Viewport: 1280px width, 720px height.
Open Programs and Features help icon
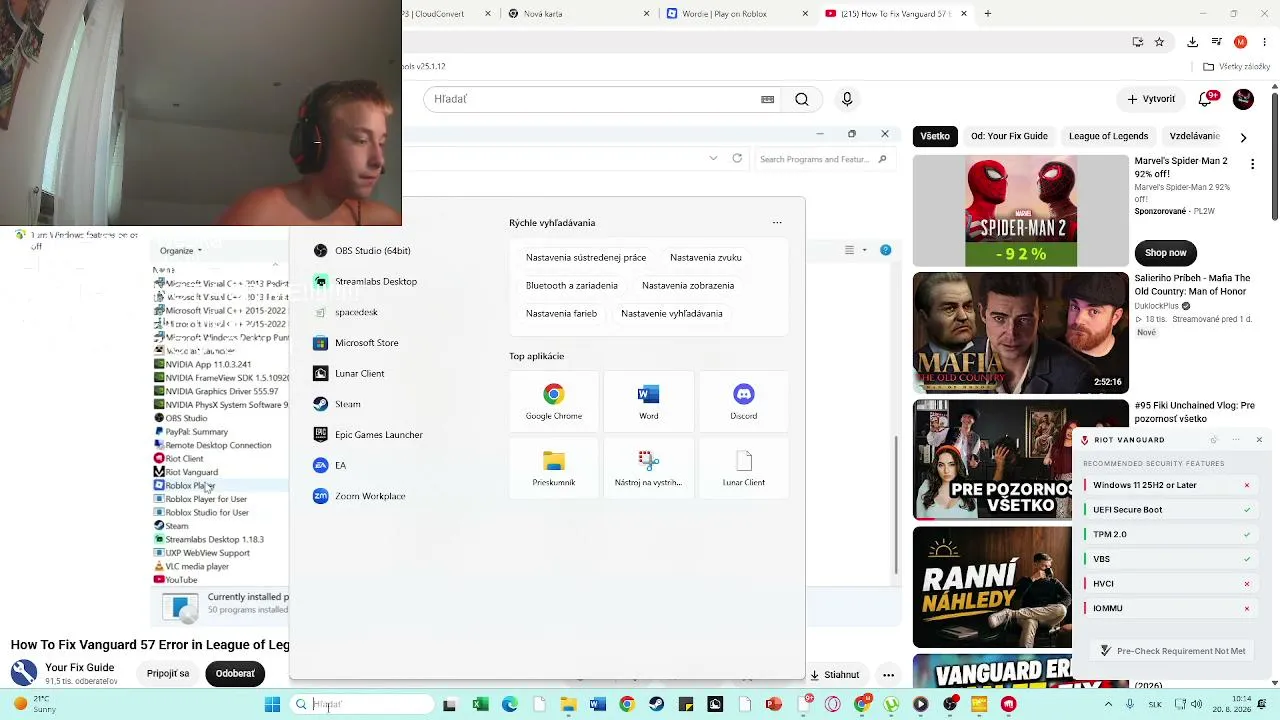885,250
